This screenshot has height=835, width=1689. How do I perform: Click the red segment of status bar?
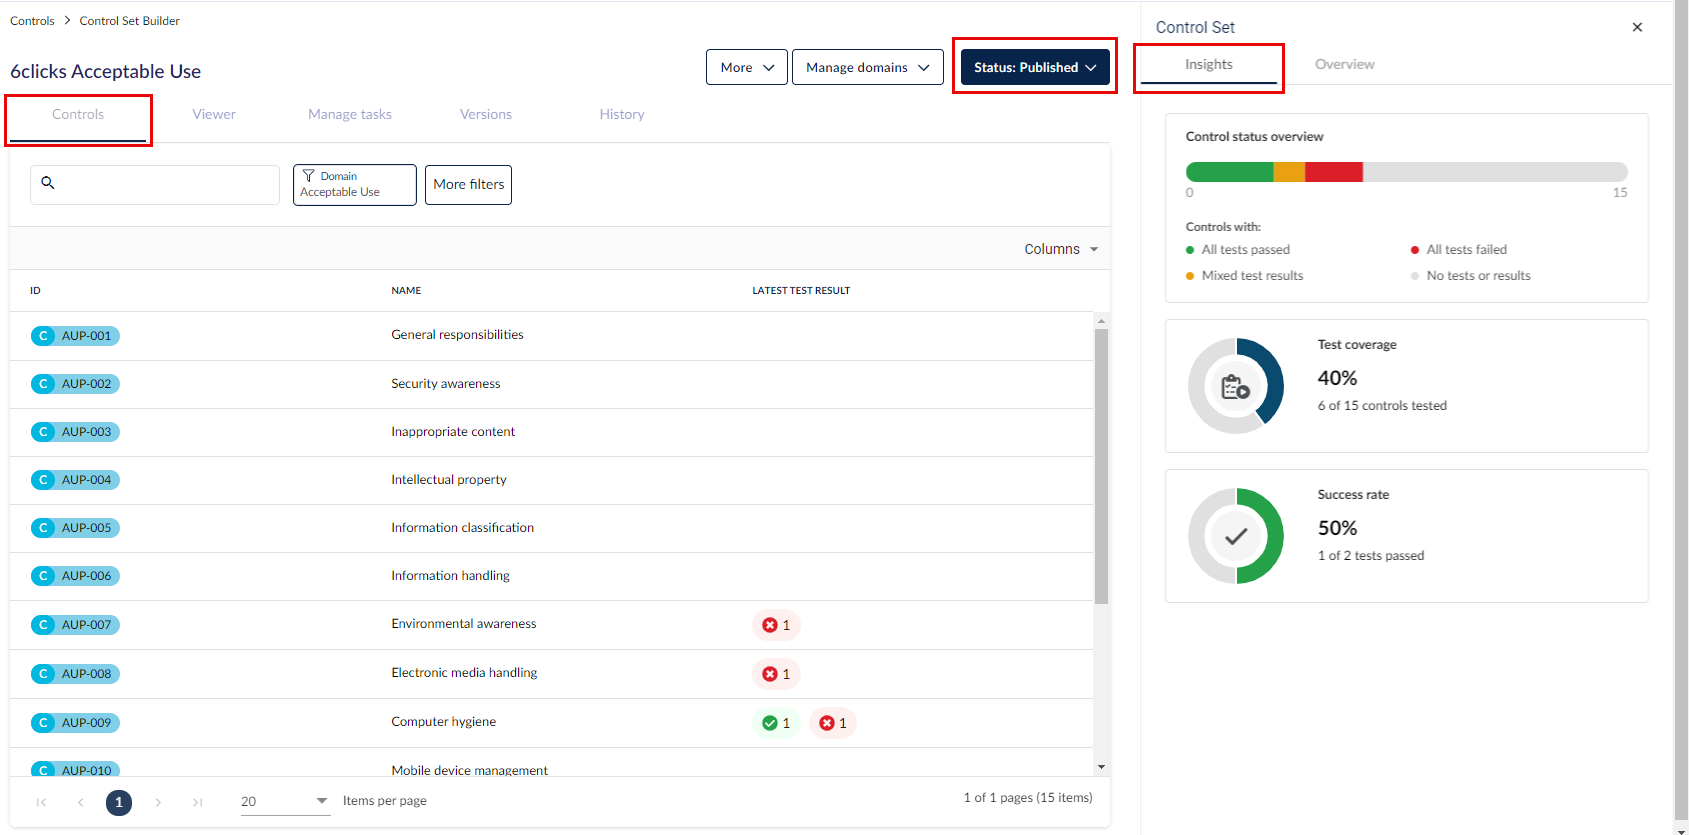[1333, 172]
